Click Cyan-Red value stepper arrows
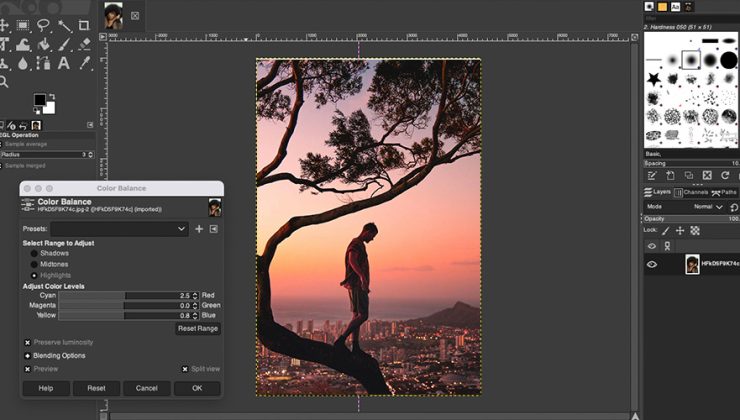The height and width of the screenshot is (420, 740). (195, 295)
